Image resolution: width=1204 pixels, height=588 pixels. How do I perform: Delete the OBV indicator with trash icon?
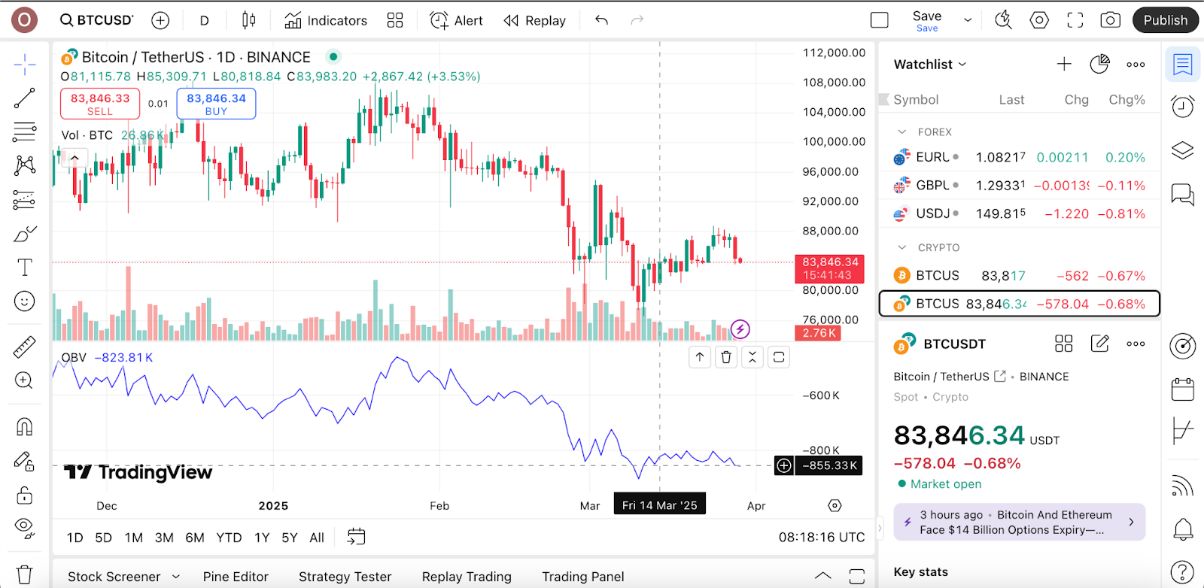pyautogui.click(x=726, y=357)
